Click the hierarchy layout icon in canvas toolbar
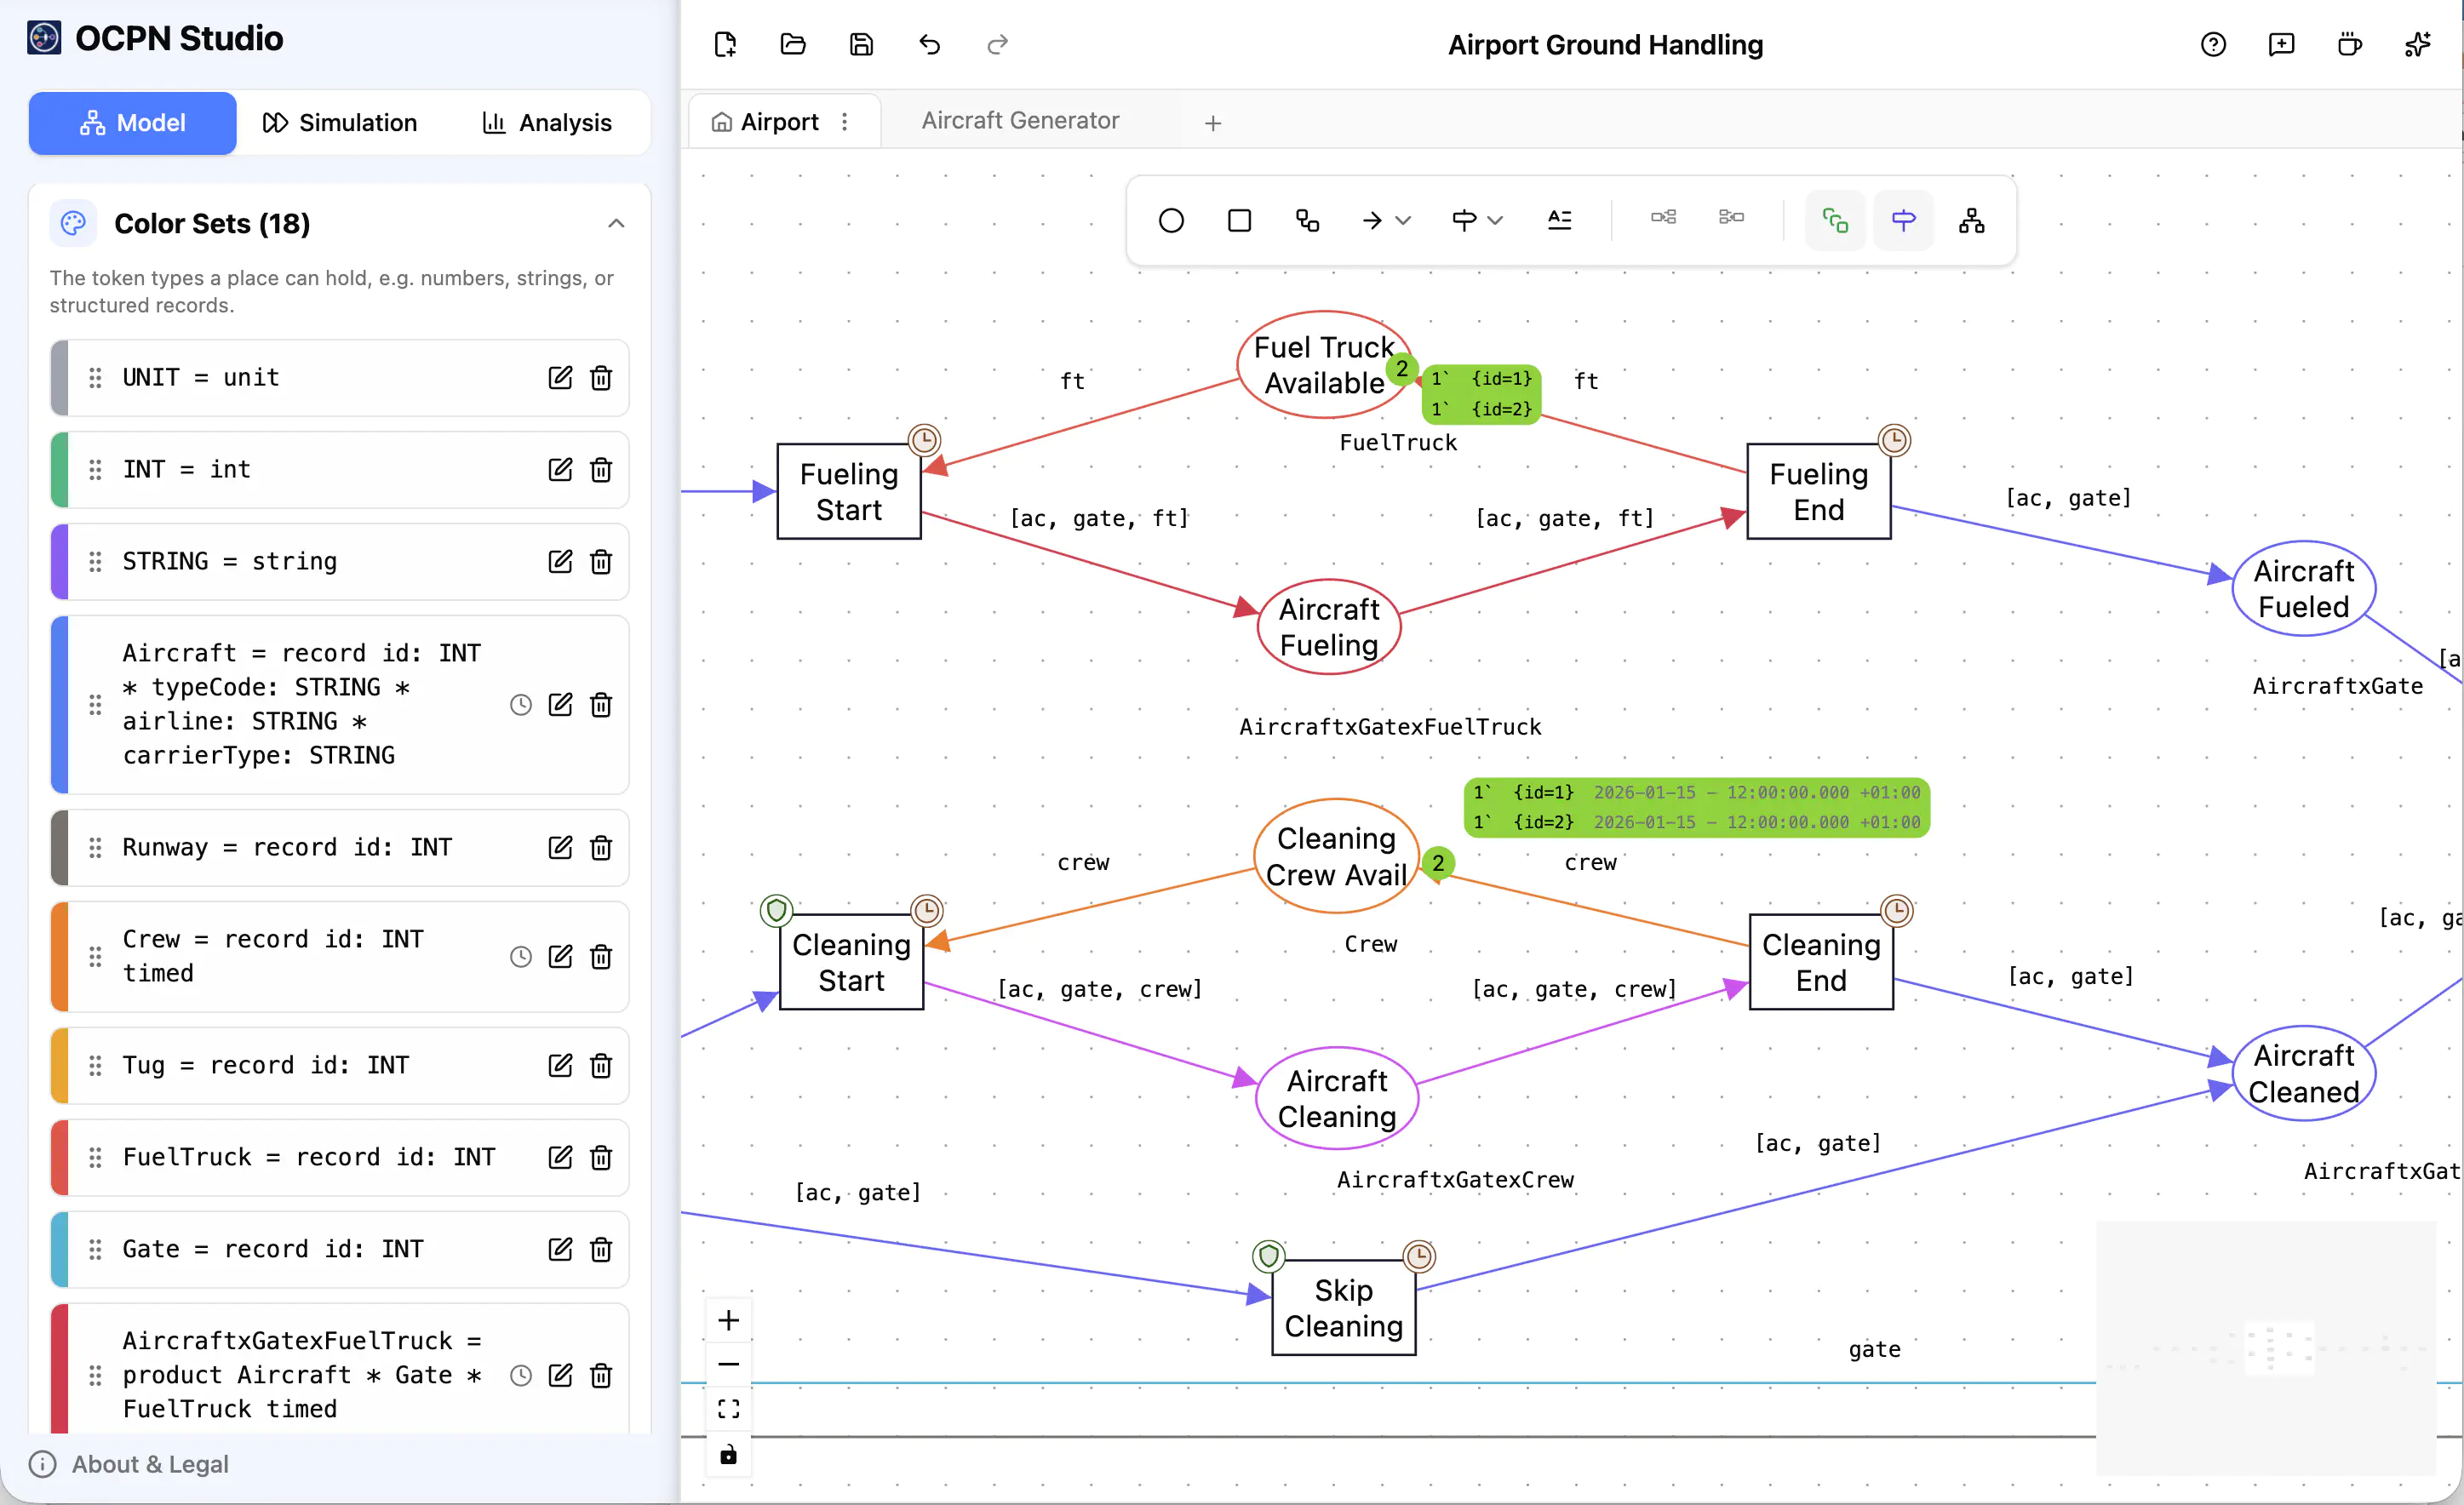This screenshot has width=2464, height=1505. [1971, 220]
